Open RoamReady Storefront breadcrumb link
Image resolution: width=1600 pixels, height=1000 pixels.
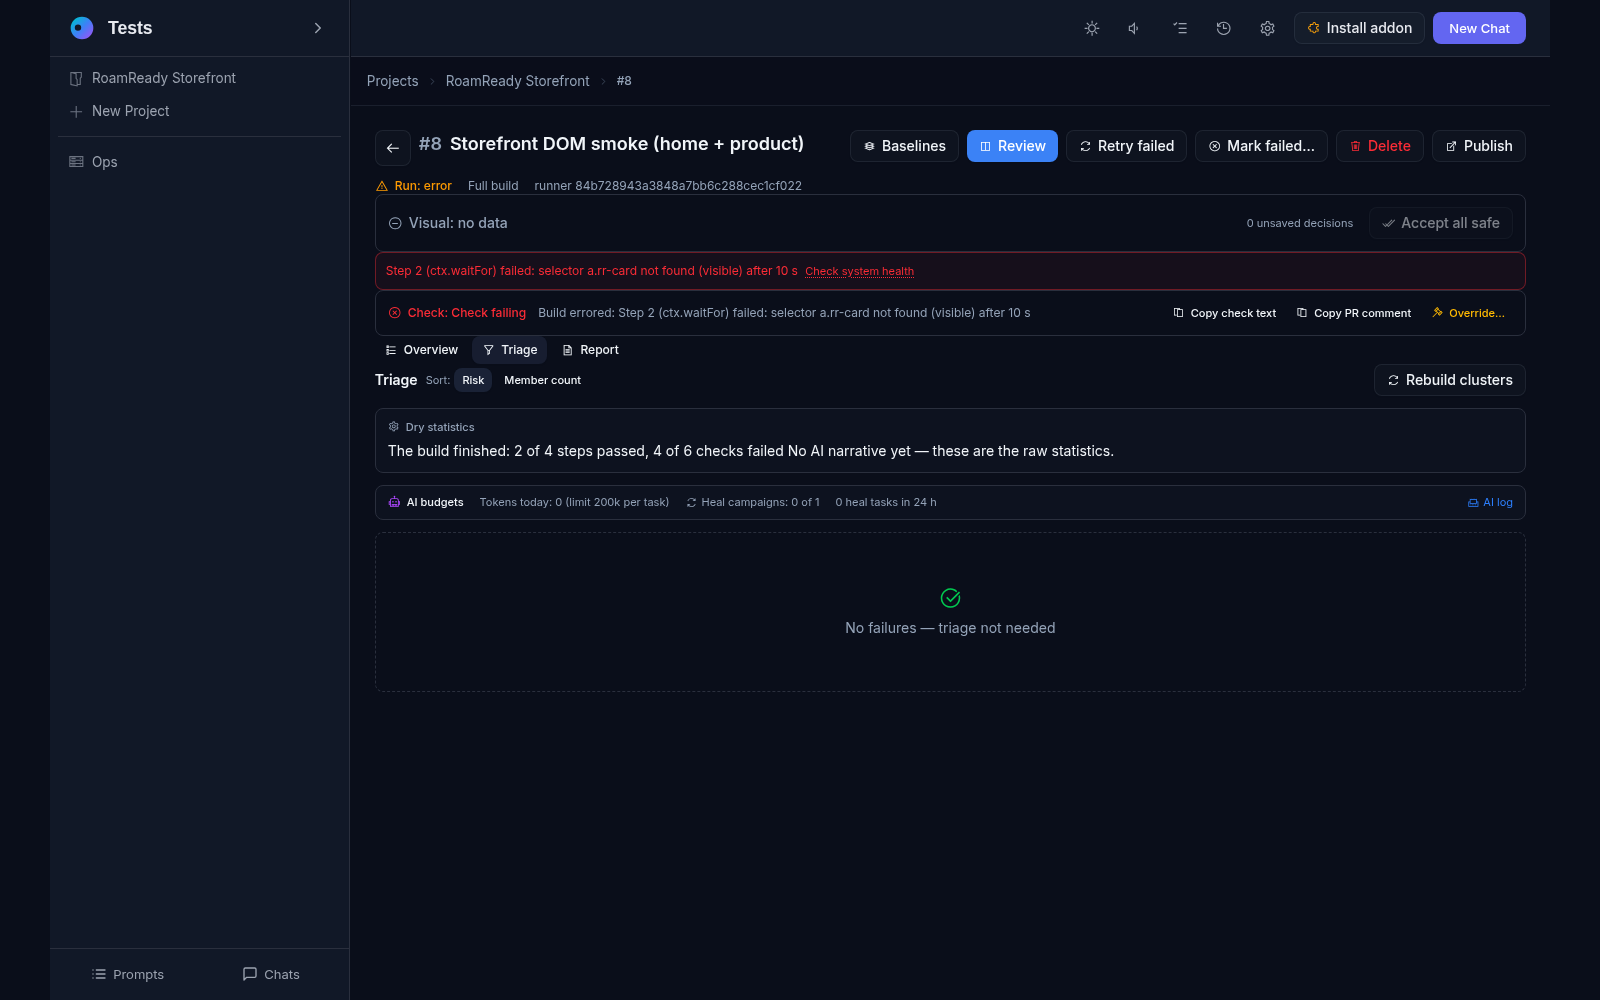coord(517,81)
